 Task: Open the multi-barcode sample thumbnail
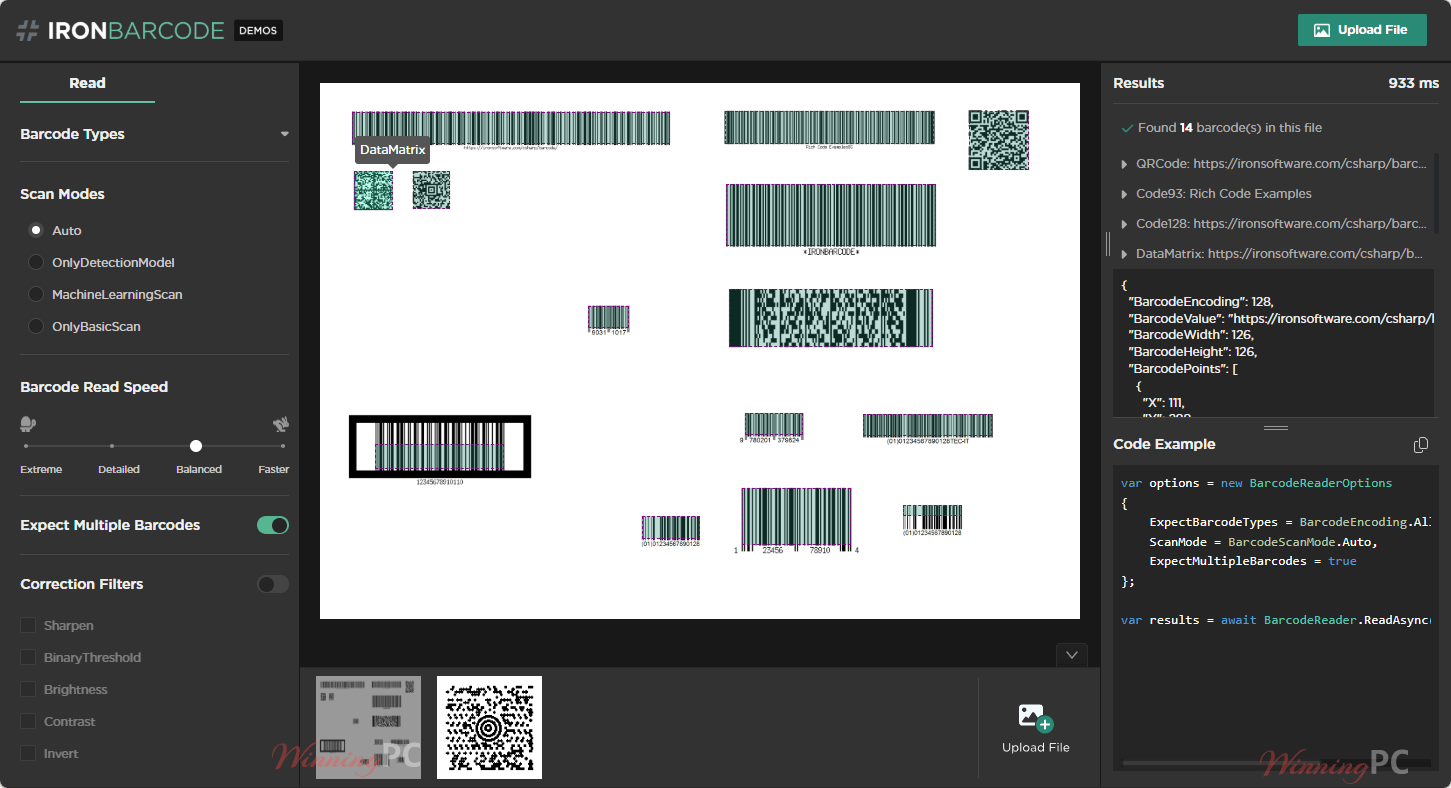coord(368,727)
